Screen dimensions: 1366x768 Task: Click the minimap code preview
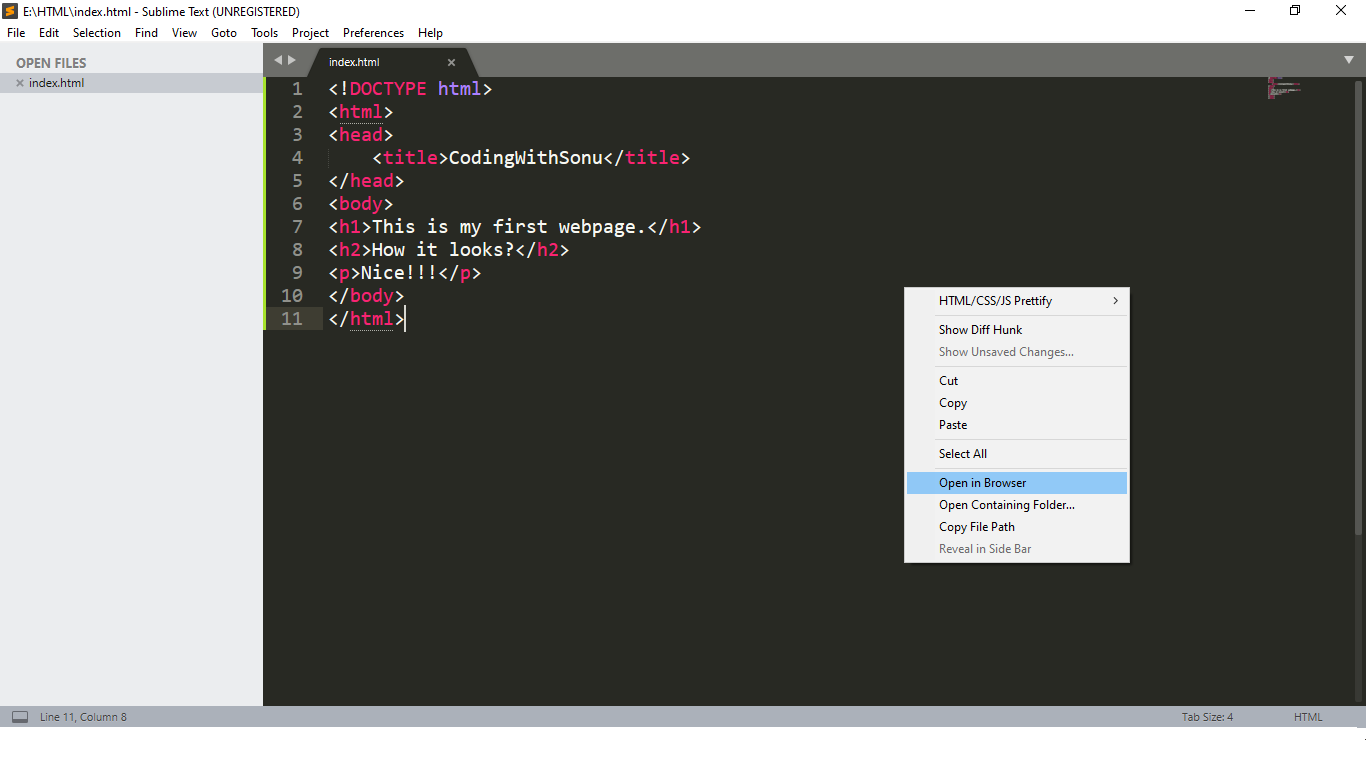point(1284,88)
